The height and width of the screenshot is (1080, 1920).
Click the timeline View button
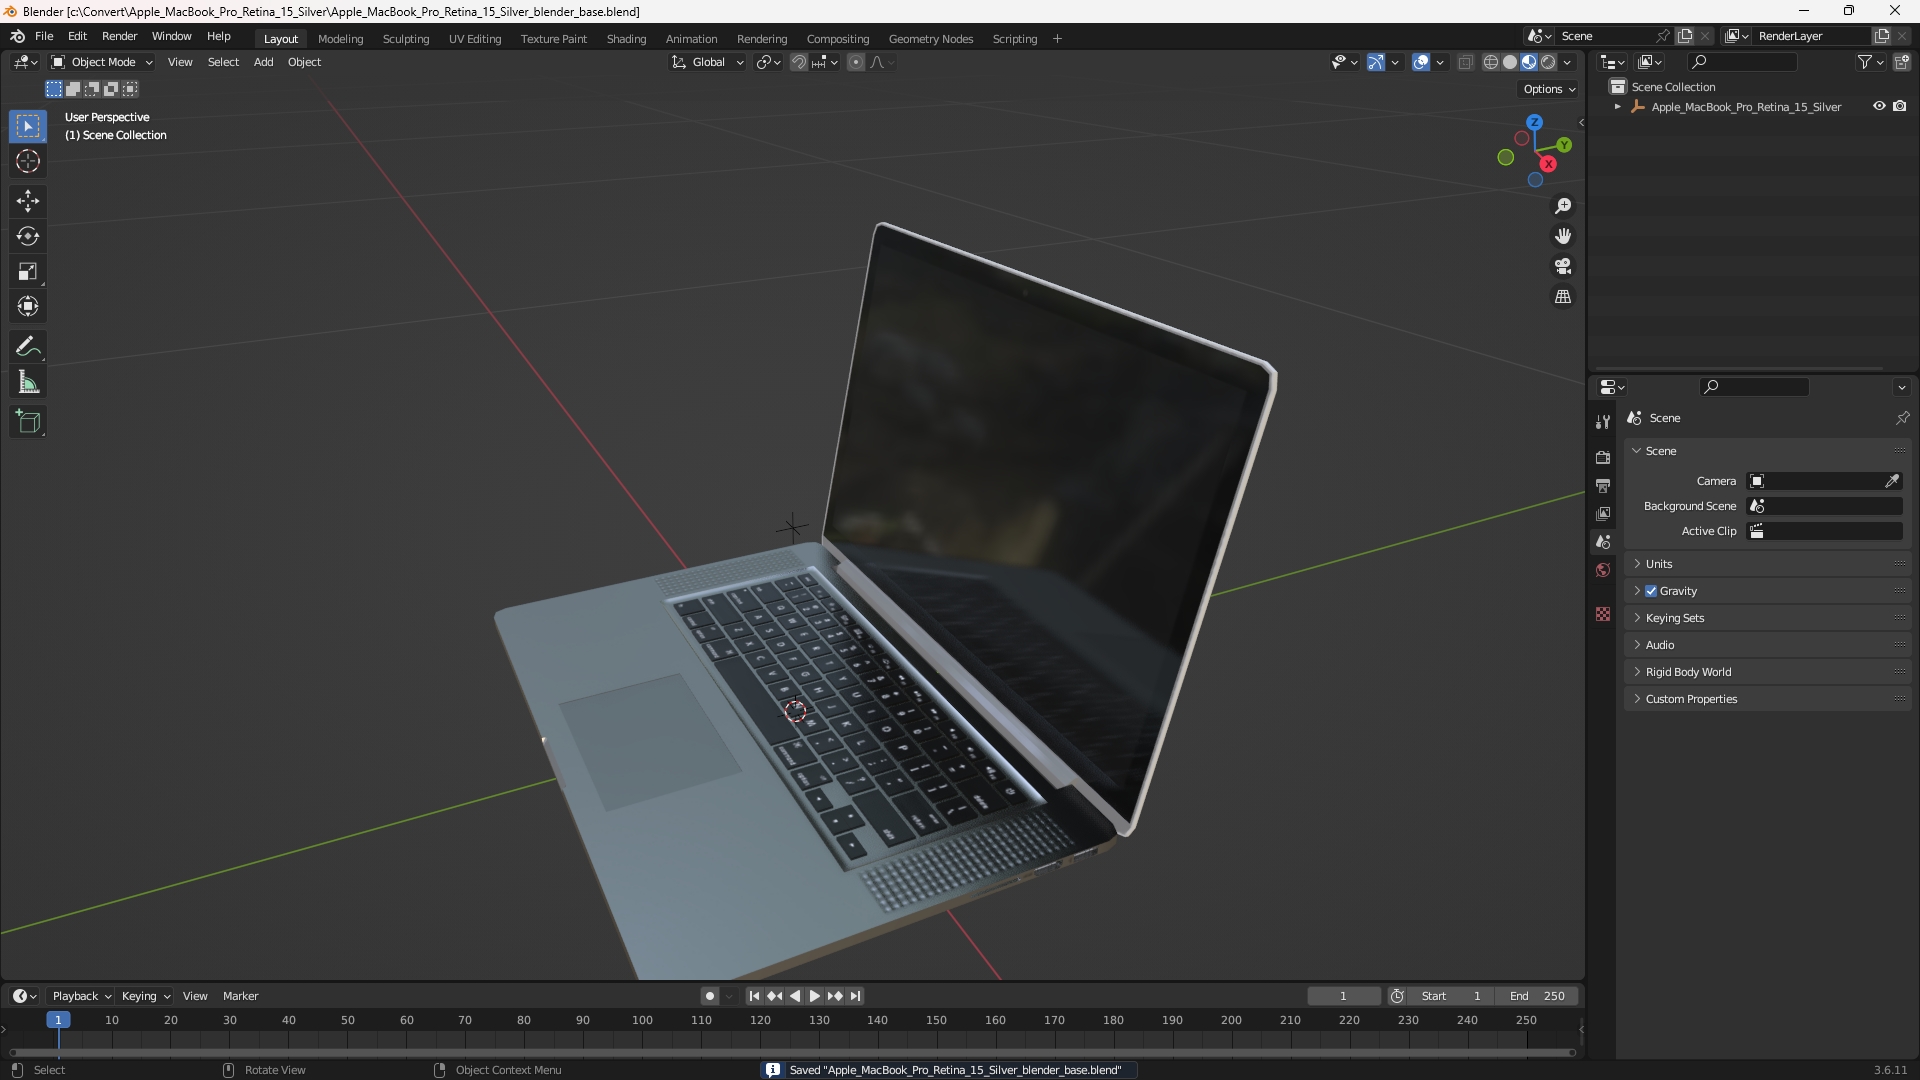(x=195, y=996)
